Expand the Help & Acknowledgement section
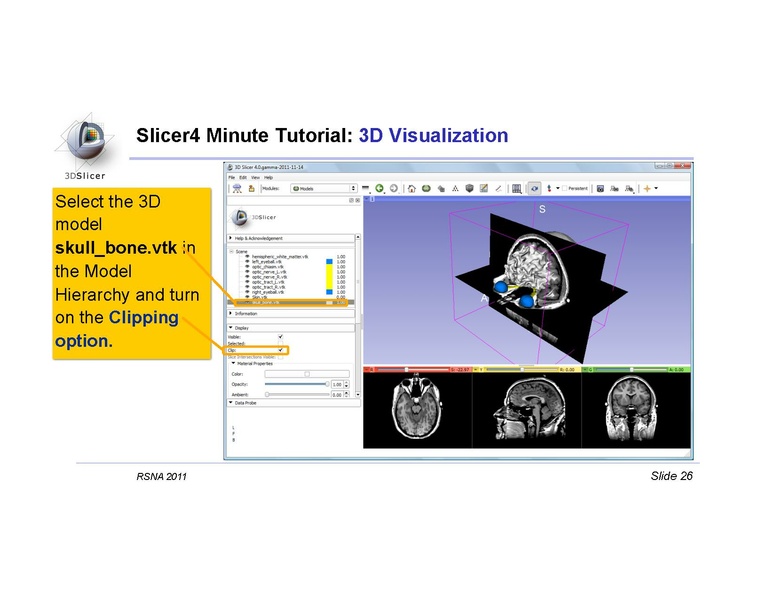Image resolution: width=776 pixels, height=600 pixels. 291,239
